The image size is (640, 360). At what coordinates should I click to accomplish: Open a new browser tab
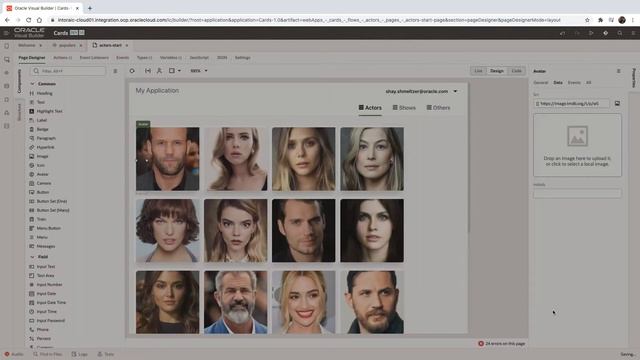tap(90, 8)
